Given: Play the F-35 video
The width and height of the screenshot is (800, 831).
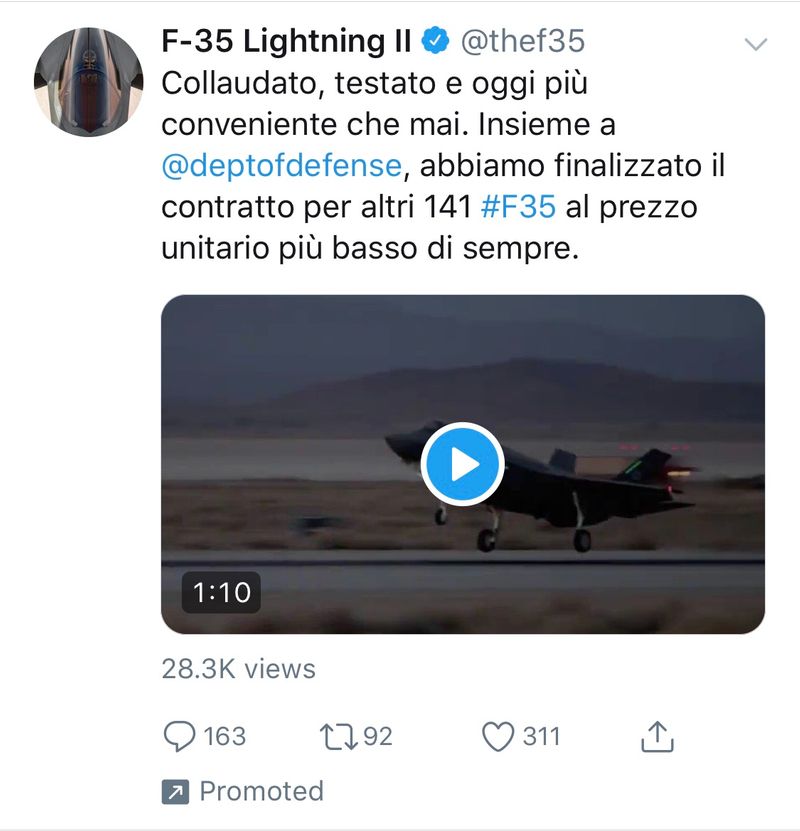Looking at the screenshot, I should click(x=462, y=464).
